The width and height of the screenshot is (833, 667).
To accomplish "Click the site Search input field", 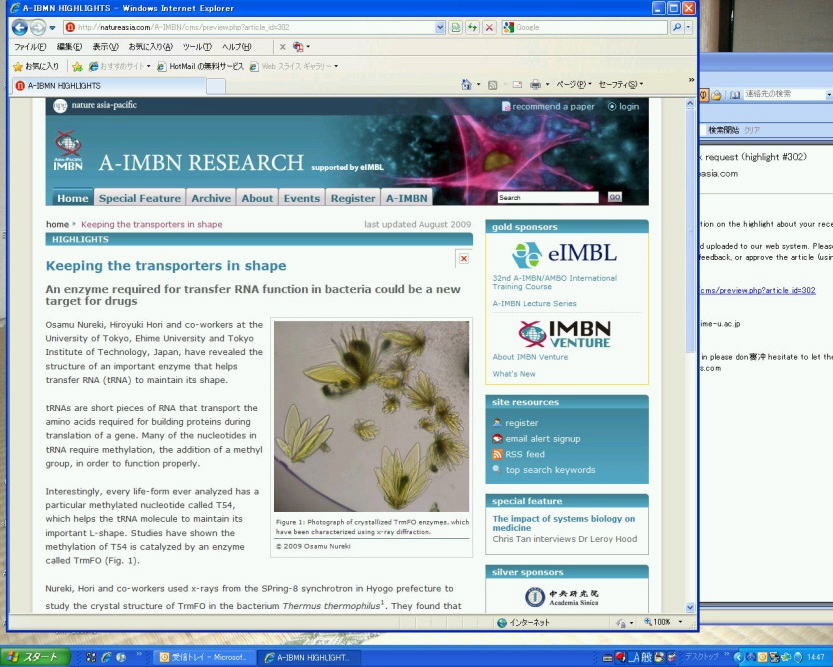I will pyautogui.click(x=548, y=198).
